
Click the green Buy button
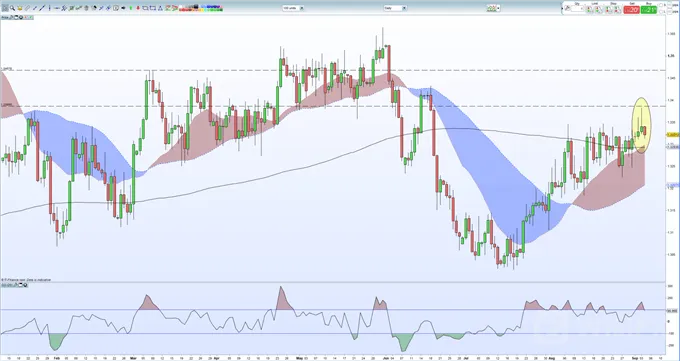648,10
